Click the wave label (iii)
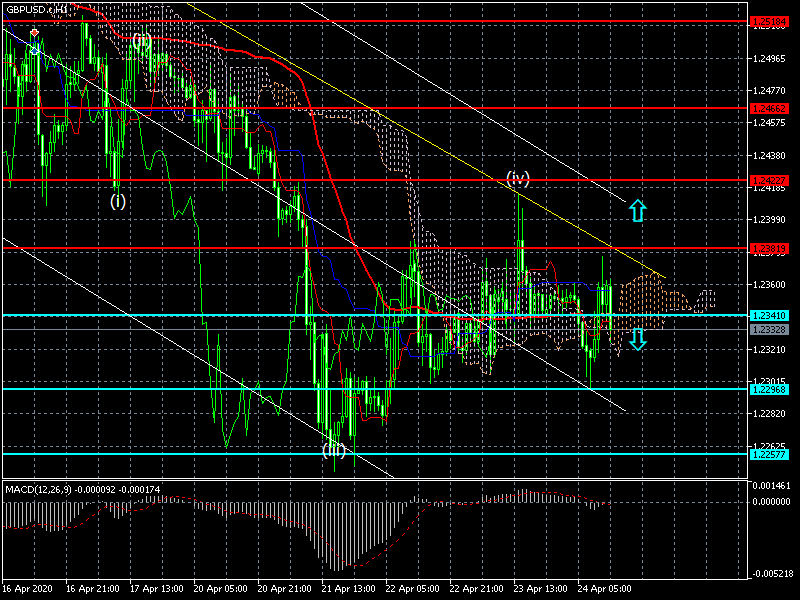This screenshot has height=600, width=800. [334, 450]
